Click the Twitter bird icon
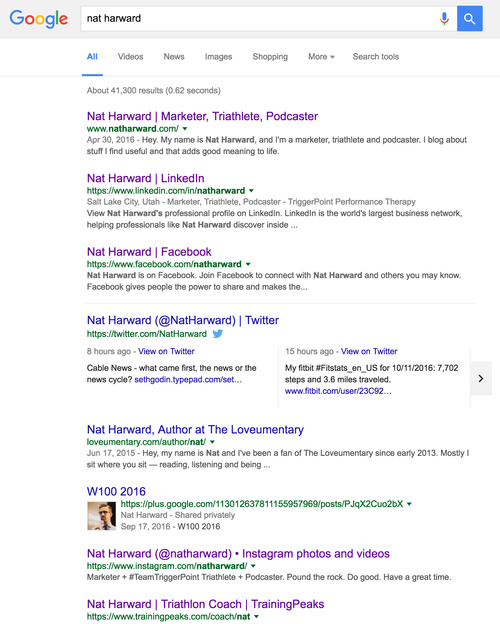 (x=218, y=333)
